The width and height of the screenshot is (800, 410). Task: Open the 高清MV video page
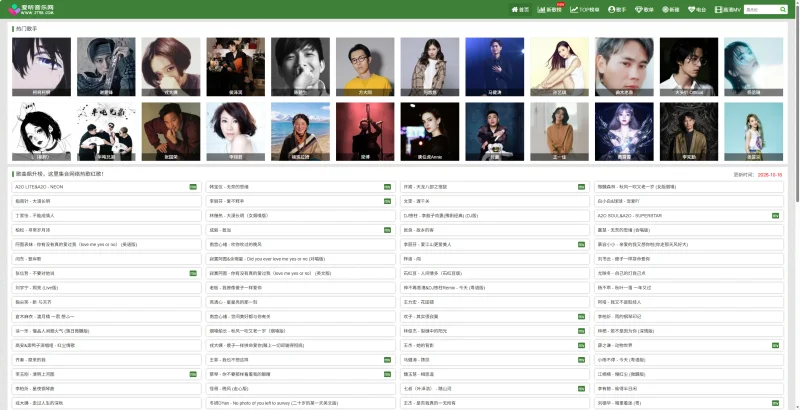pyautogui.click(x=728, y=10)
